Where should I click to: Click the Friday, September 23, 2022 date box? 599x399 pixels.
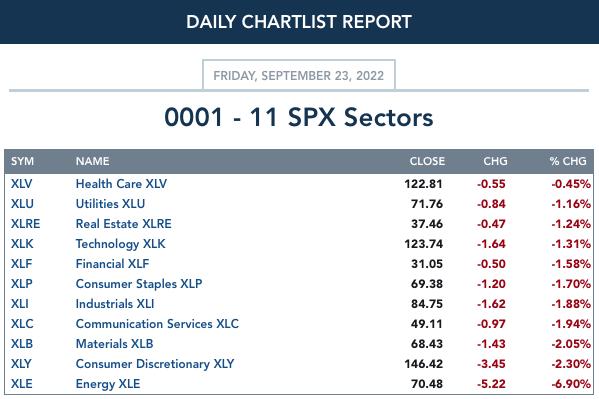(298, 75)
